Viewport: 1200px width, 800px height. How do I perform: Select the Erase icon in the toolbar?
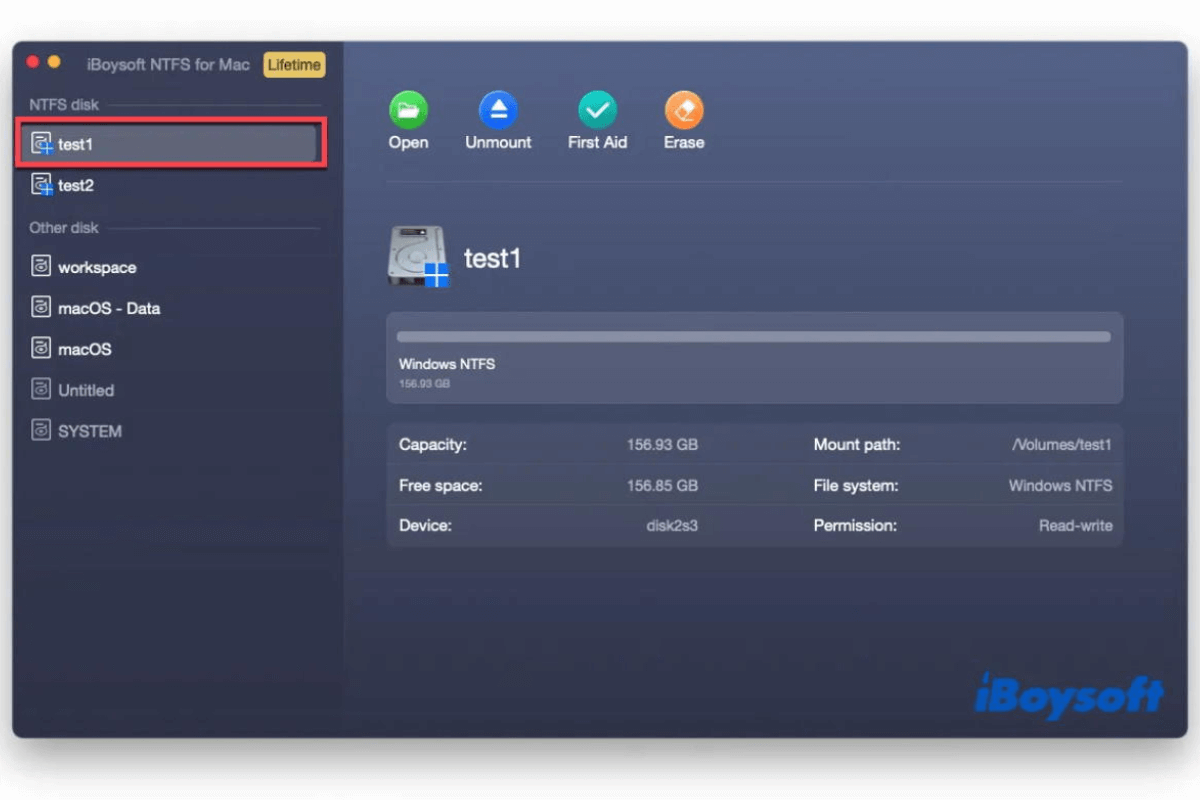point(683,110)
